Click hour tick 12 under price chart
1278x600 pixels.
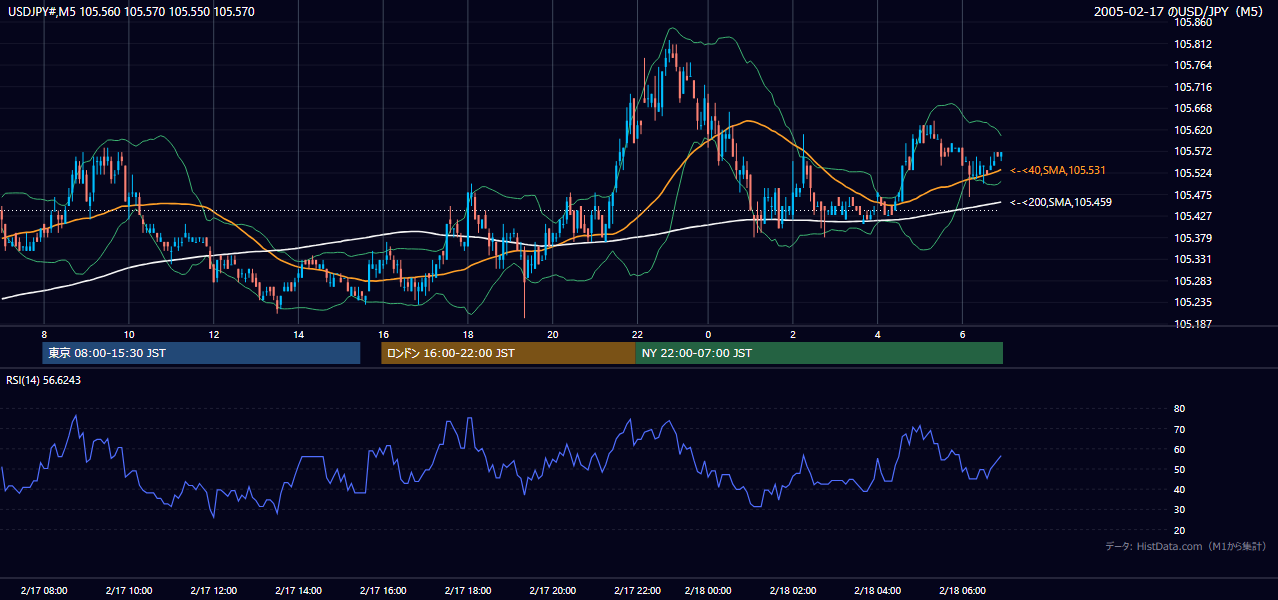point(214,333)
